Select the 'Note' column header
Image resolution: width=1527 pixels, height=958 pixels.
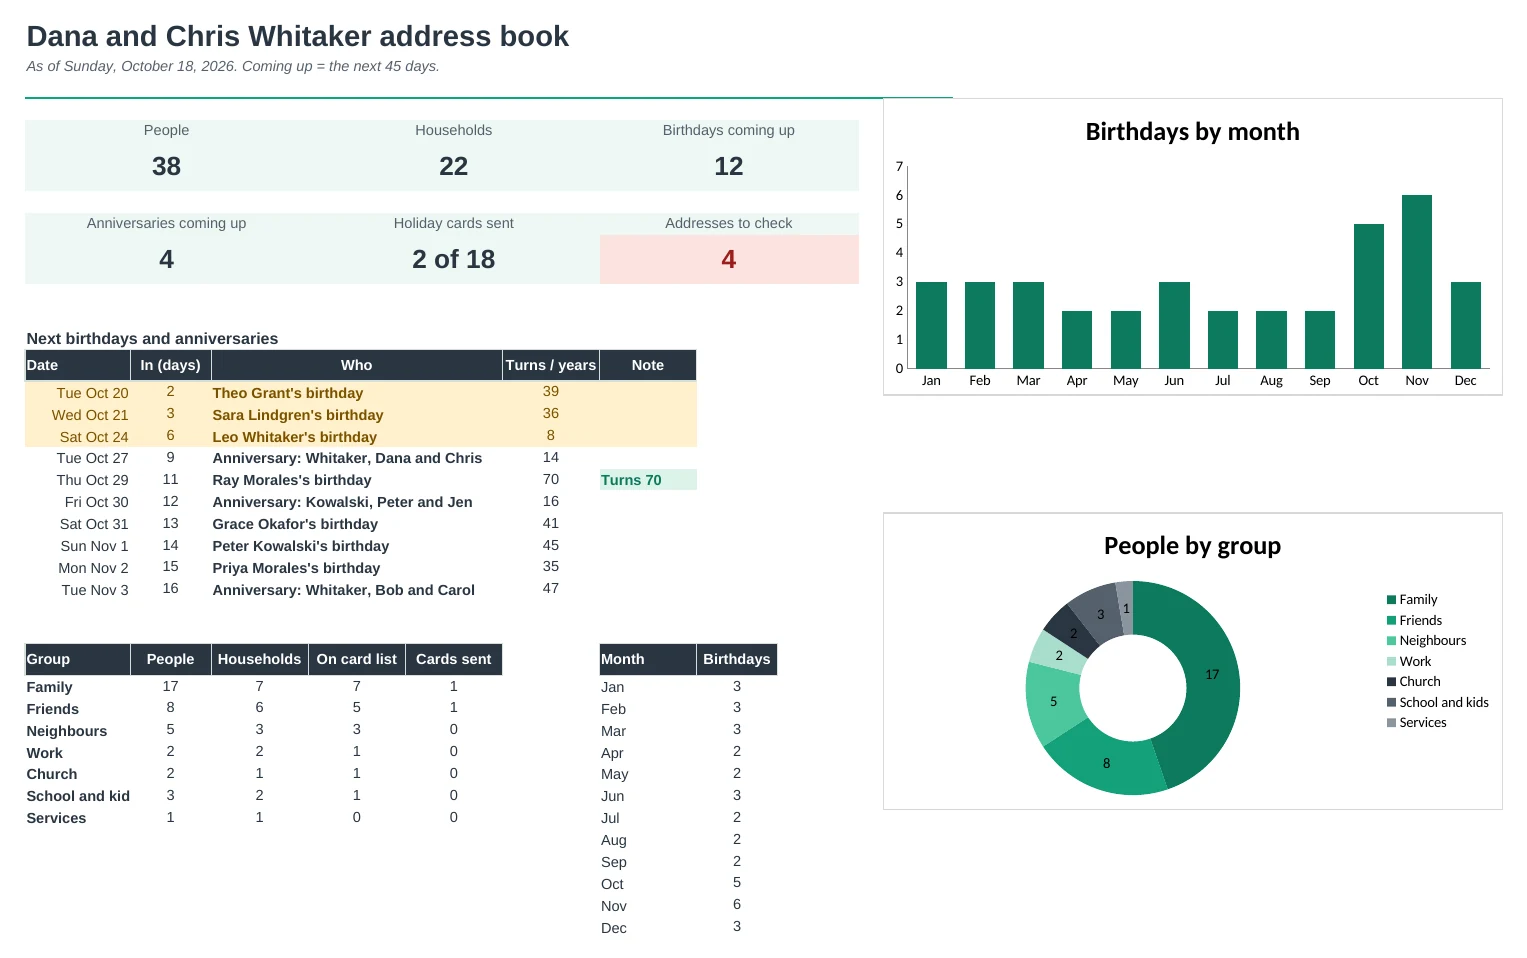[x=648, y=365]
